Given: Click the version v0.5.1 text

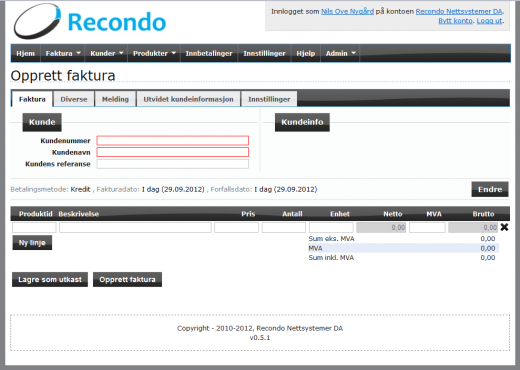Looking at the screenshot, I should pos(260,338).
